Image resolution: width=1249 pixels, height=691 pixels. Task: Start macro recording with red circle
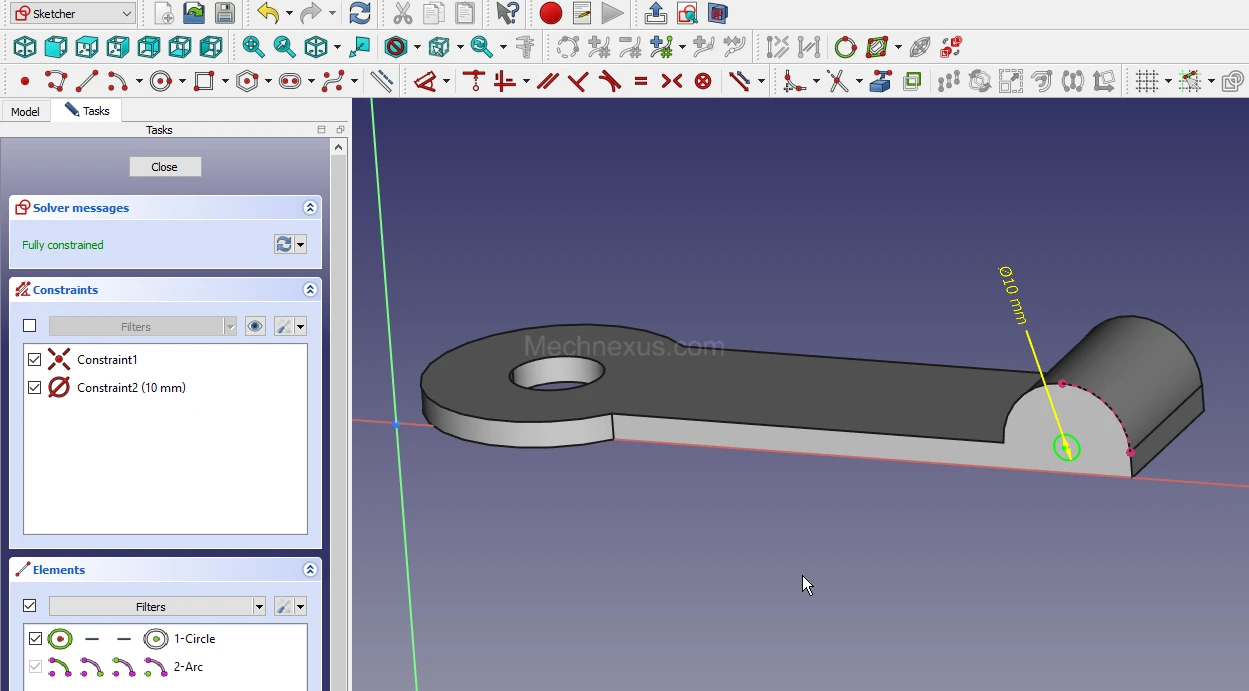[x=550, y=13]
